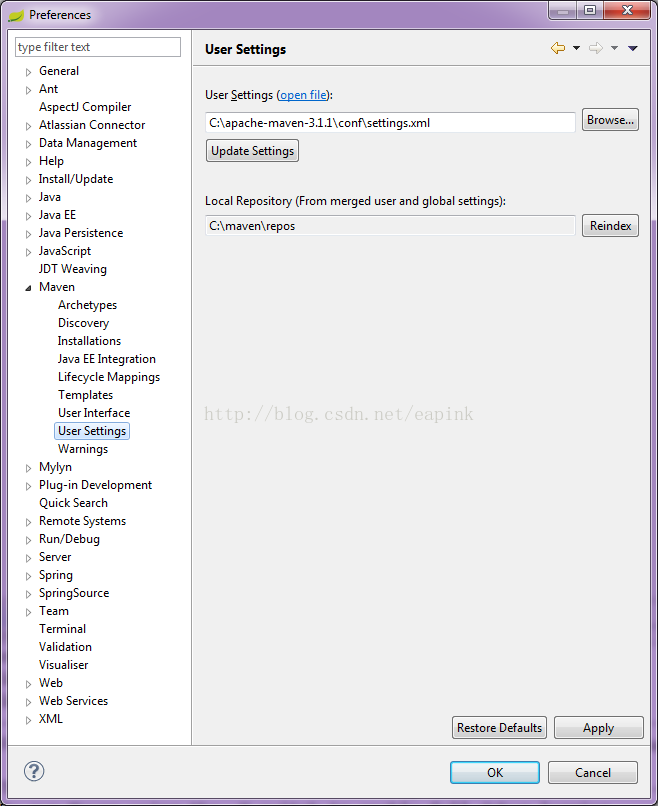Open Maven Templates page
This screenshot has width=658, height=806.
[85, 395]
